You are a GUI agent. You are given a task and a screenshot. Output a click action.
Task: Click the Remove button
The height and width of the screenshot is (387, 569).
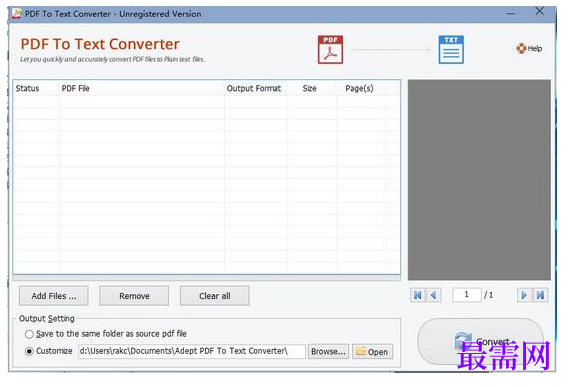(x=134, y=296)
